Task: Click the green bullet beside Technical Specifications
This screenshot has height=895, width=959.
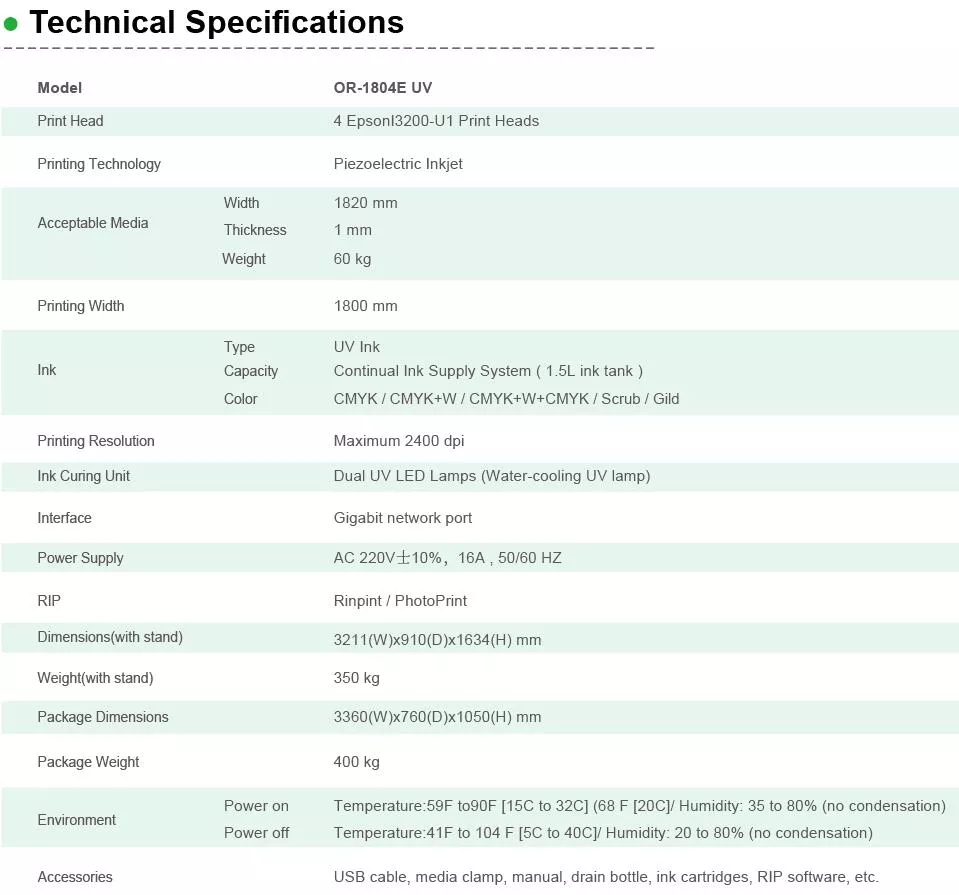Action: click(11, 24)
